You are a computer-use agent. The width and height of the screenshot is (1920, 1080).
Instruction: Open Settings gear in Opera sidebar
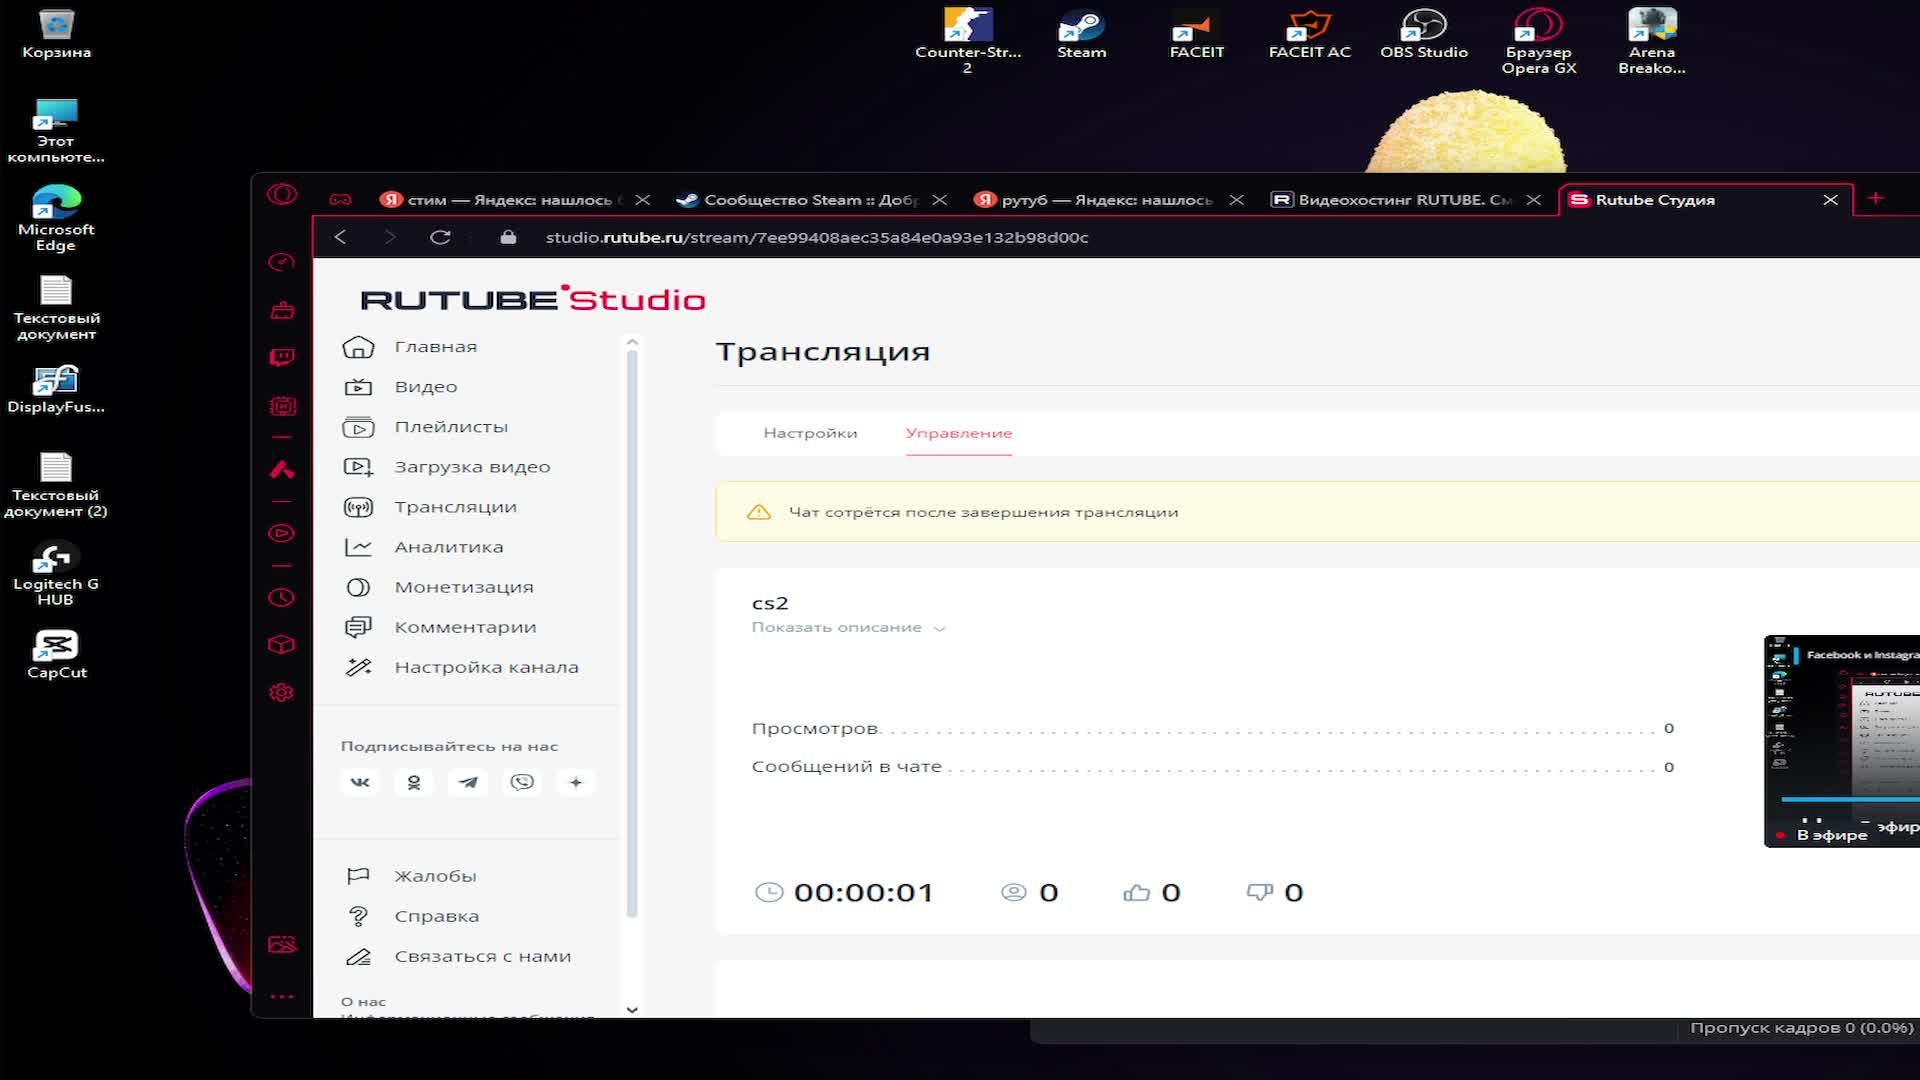282,692
